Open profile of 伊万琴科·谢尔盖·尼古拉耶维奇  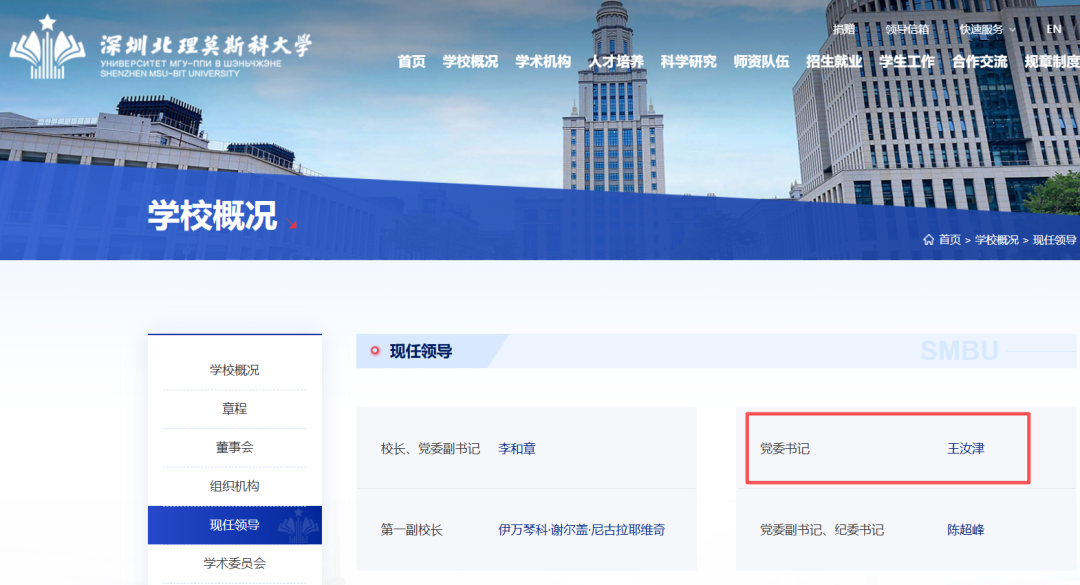581,530
